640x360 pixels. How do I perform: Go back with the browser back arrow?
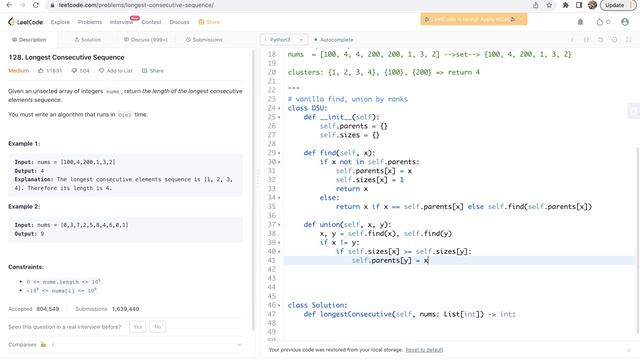(9, 5)
